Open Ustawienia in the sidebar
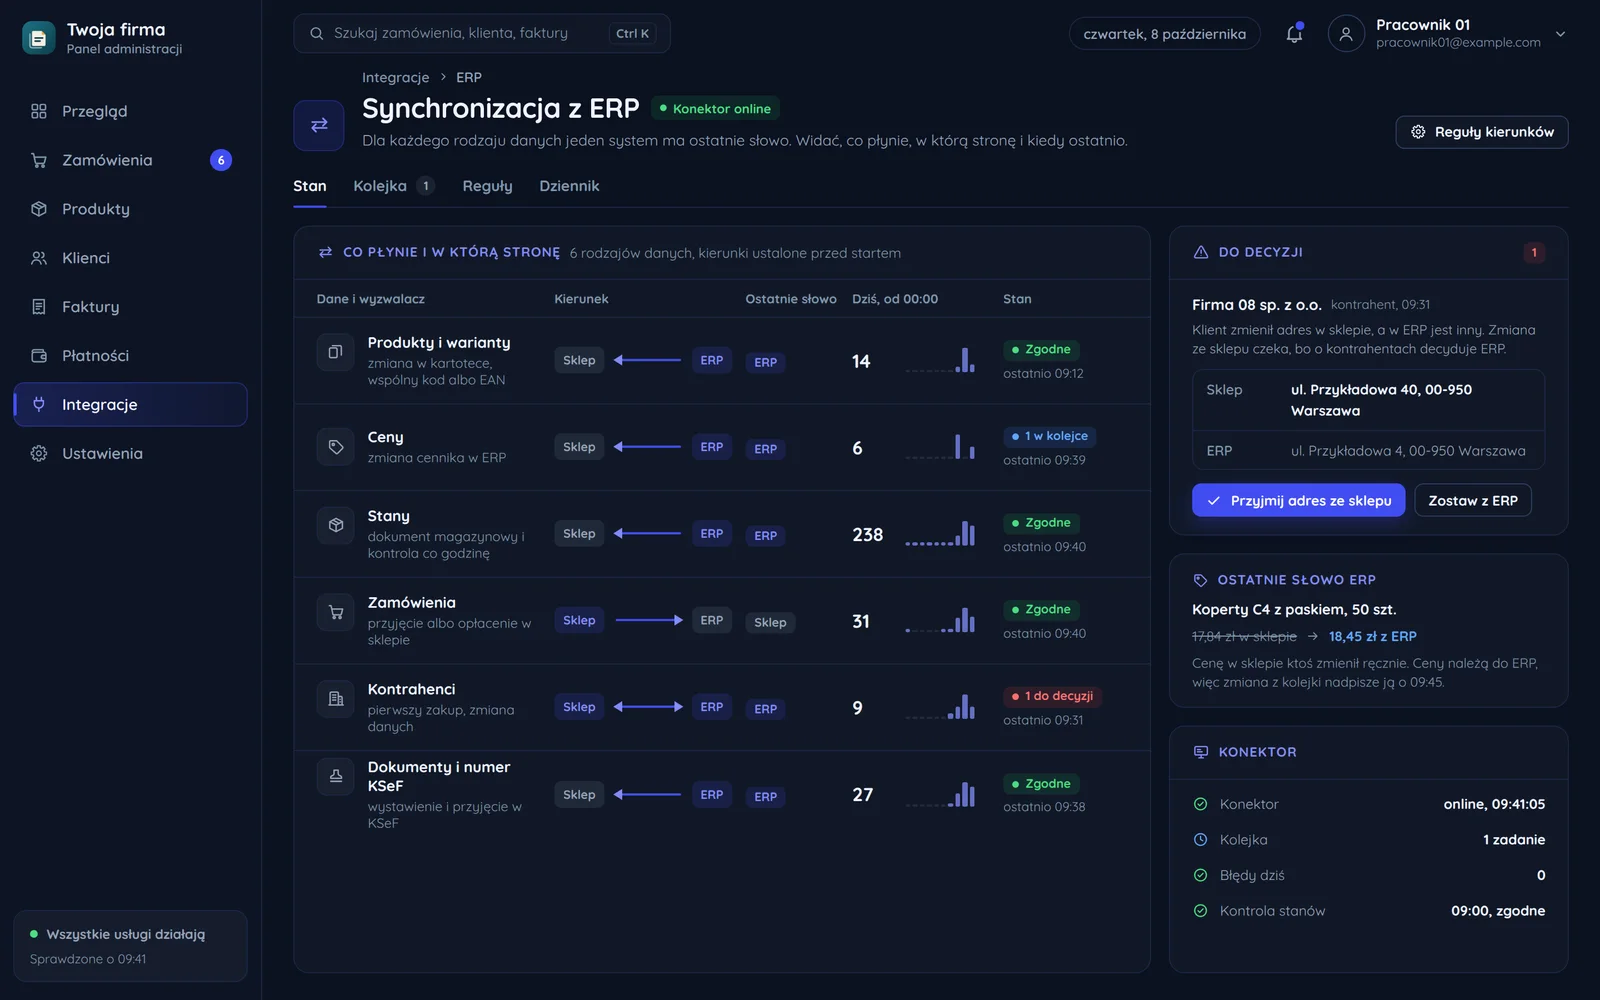The height and width of the screenshot is (1000, 1600). pos(130,454)
